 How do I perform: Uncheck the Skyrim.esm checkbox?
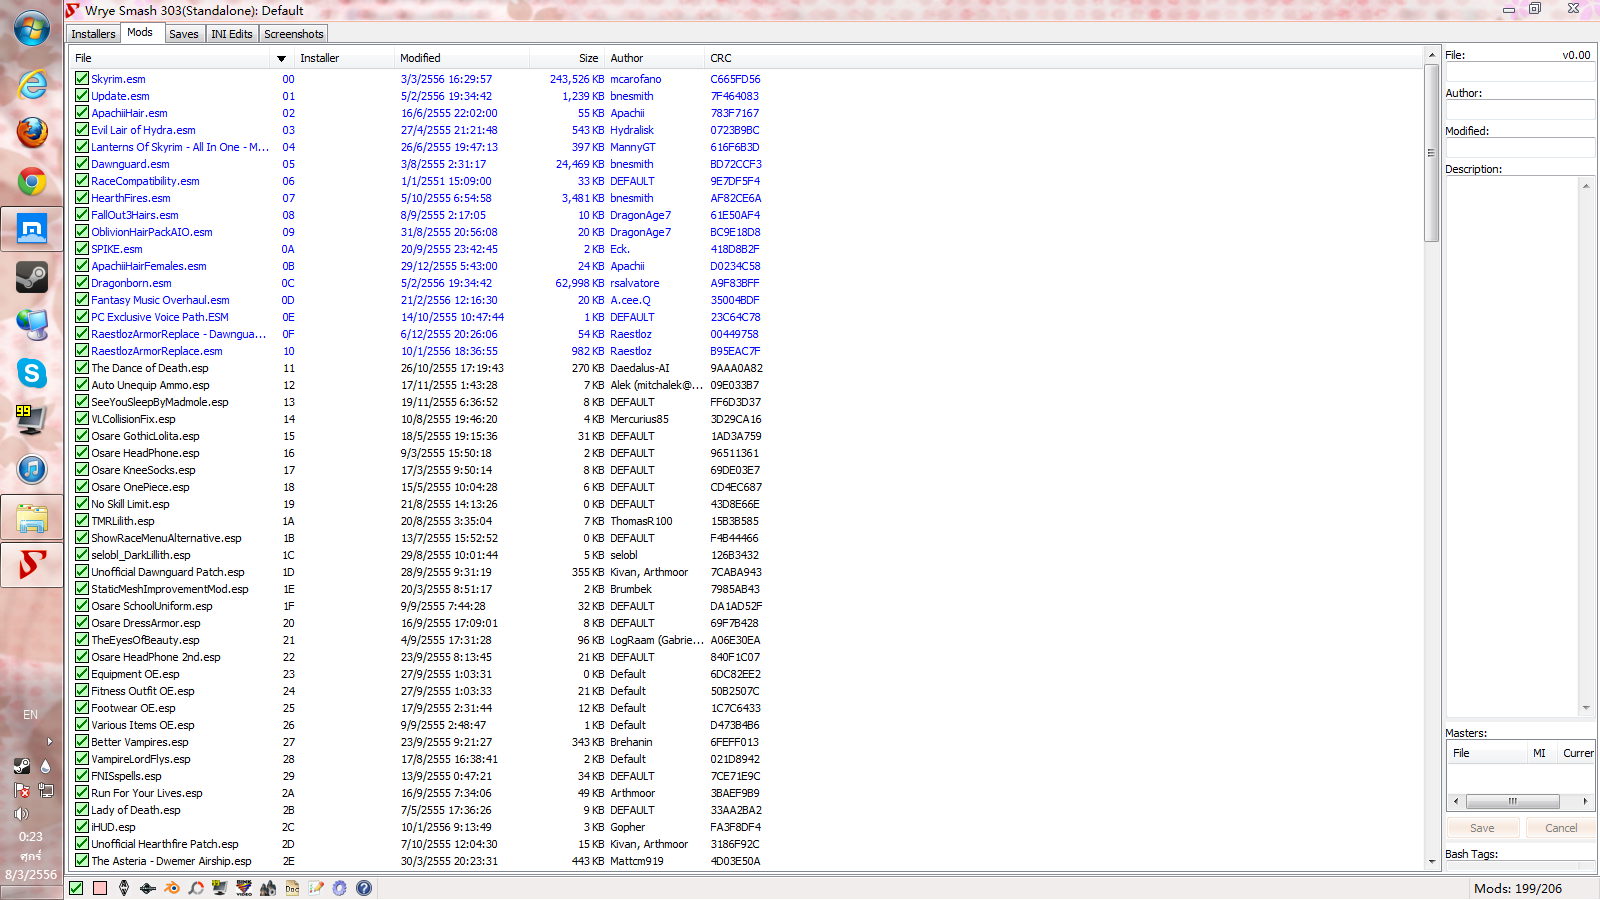point(82,78)
